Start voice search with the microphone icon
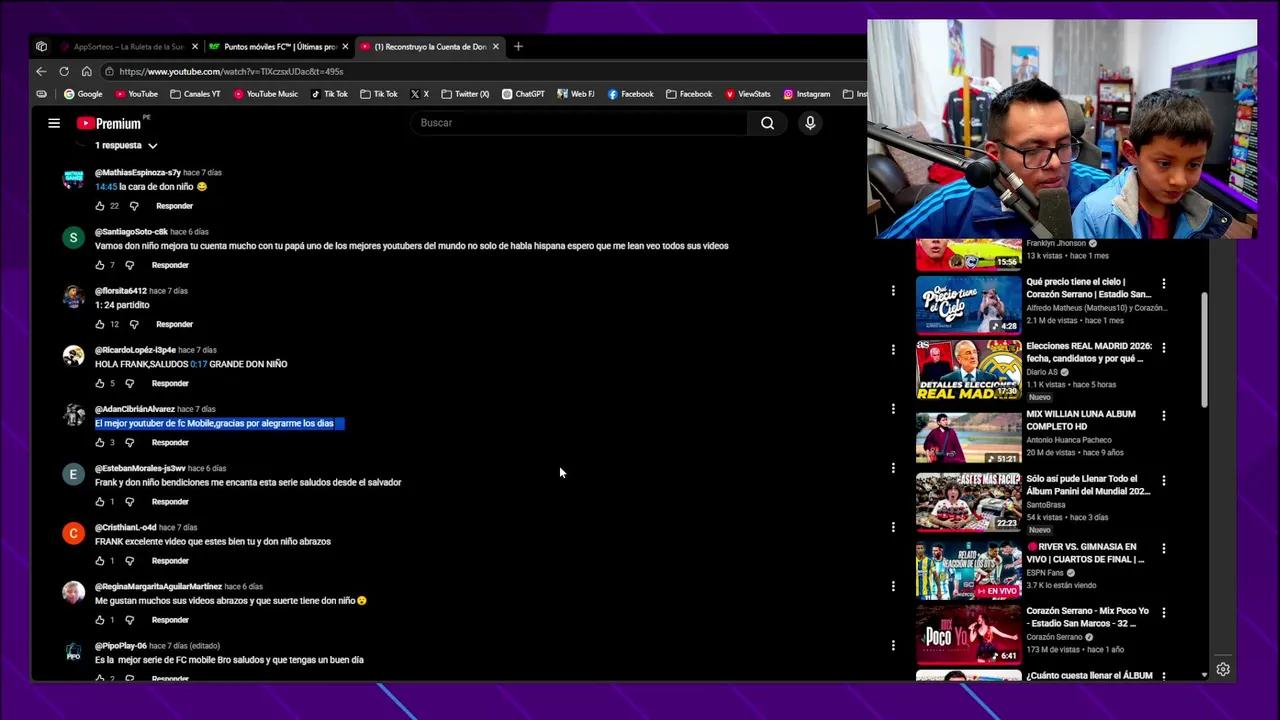The width and height of the screenshot is (1280, 720). 810,123
